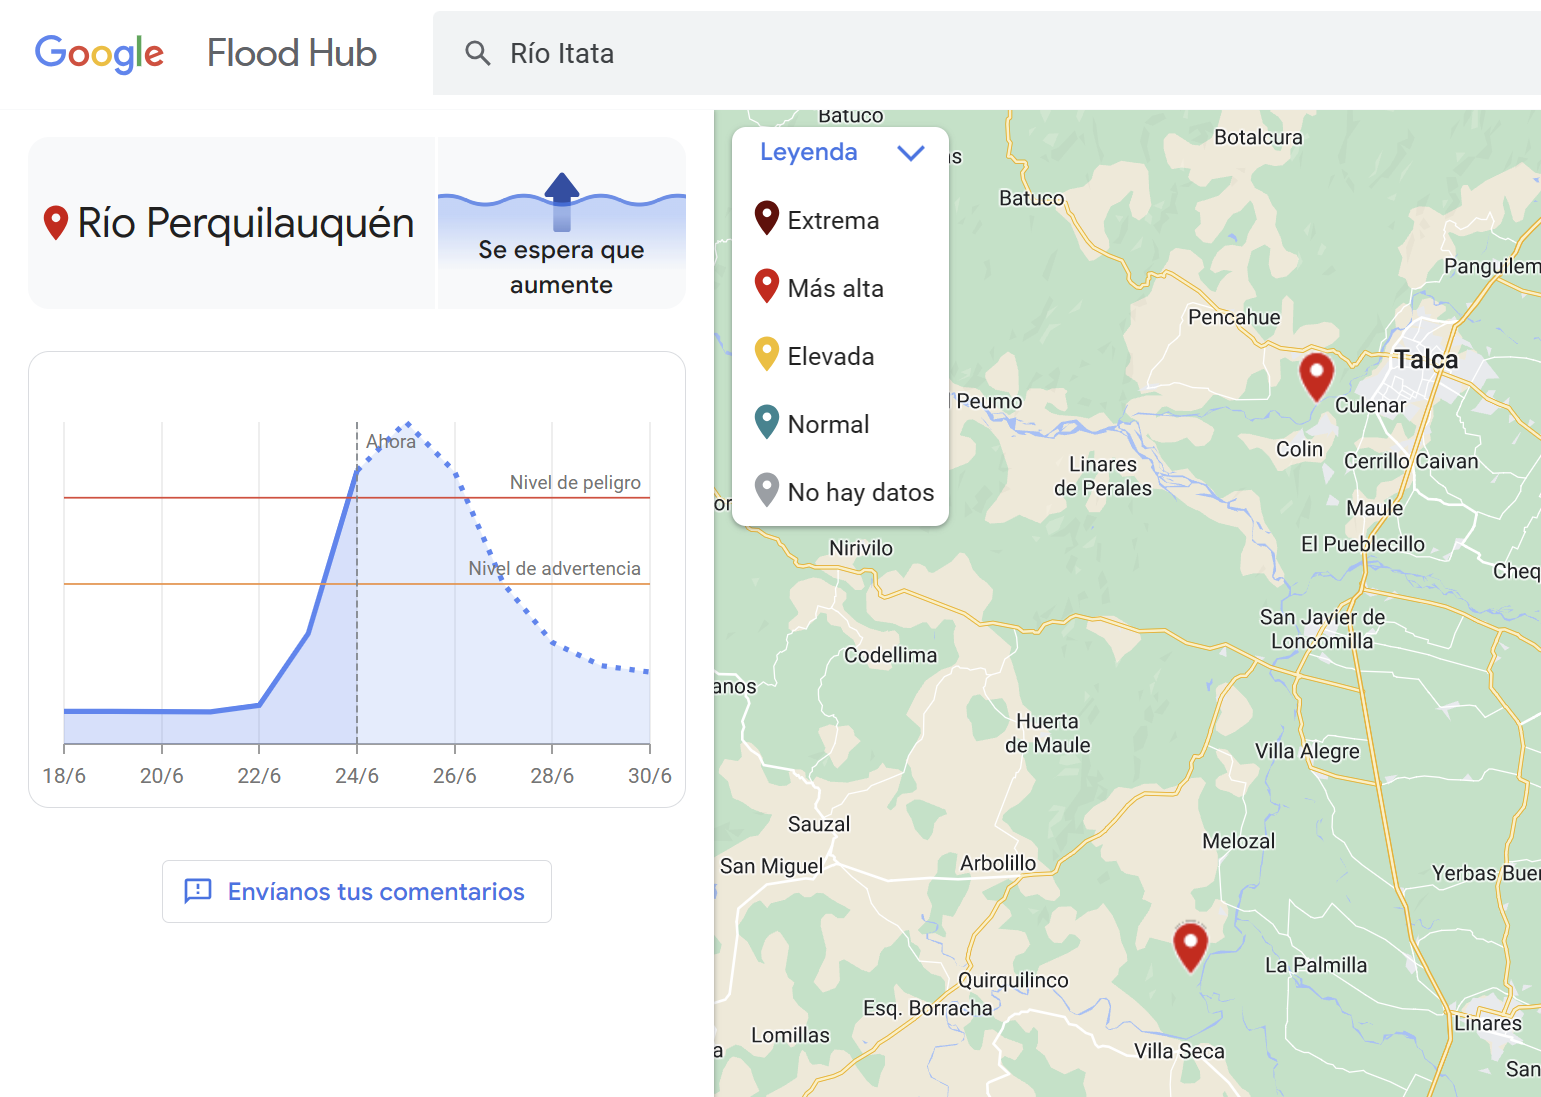1541x1097 pixels.
Task: Click the red flood pin near La Palmilla
Action: [1190, 945]
